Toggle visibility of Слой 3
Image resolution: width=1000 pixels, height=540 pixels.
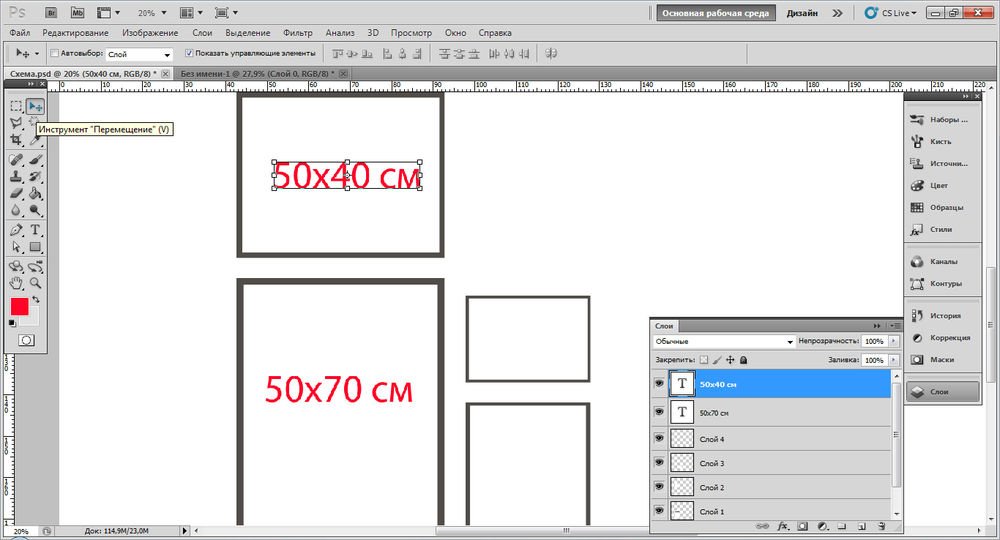click(x=658, y=463)
